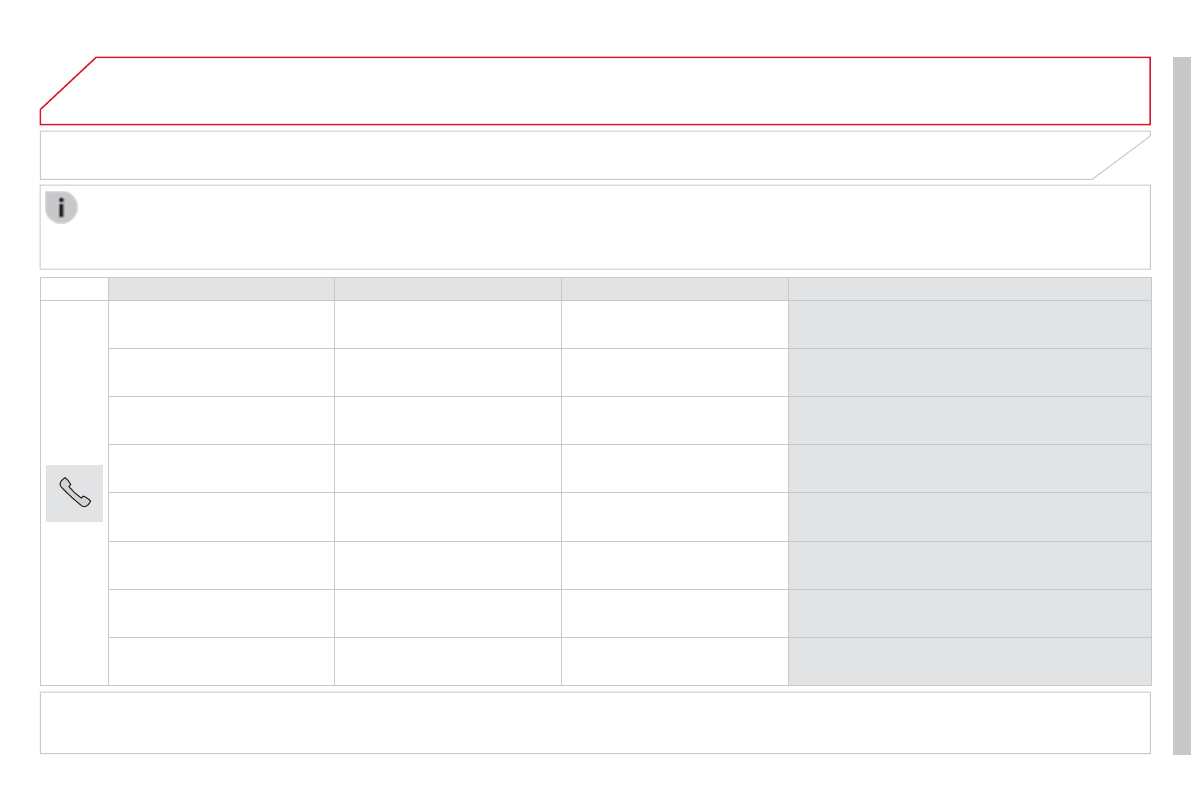Click the empty note box below the table

click(595, 722)
